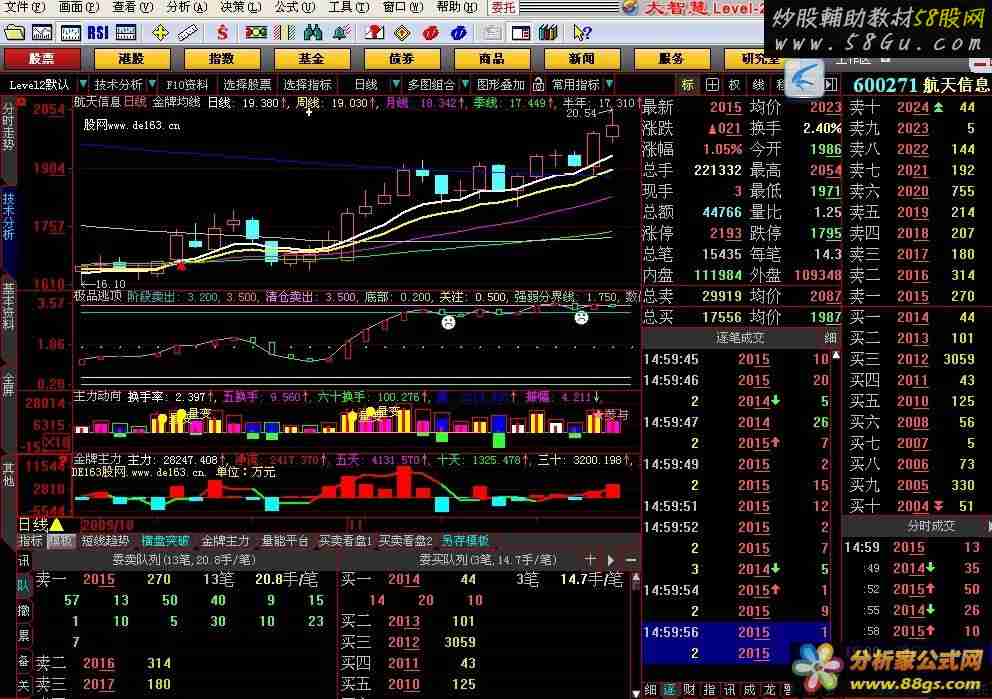Screen dimensions: 992x699
Task: Click the binoculars search icon
Action: click(313, 32)
